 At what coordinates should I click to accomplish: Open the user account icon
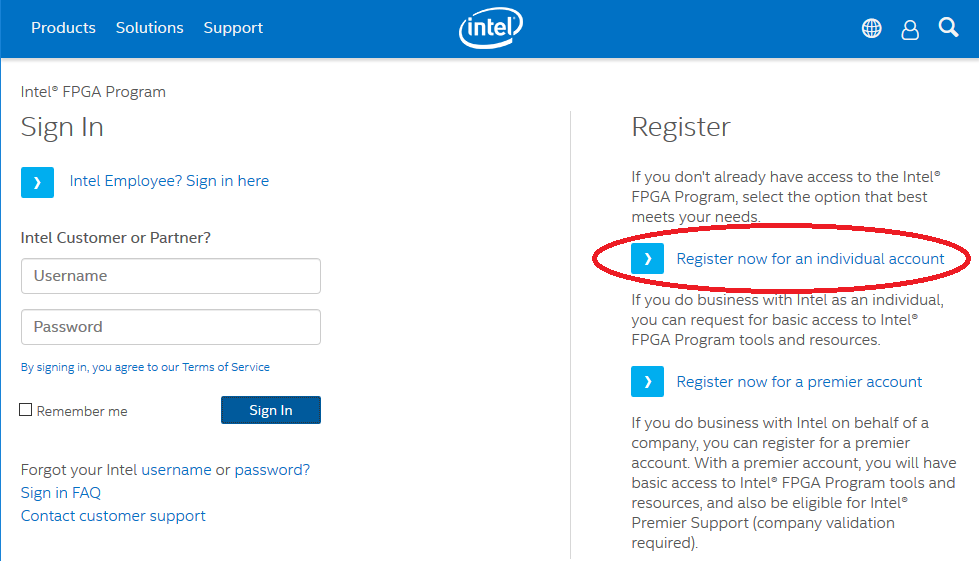pos(910,29)
